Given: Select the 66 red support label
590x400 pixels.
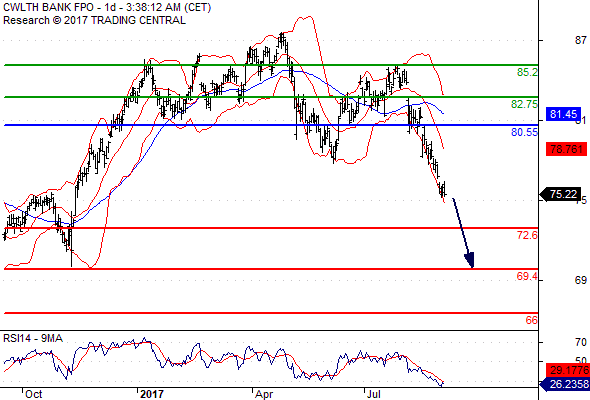Looking at the screenshot, I should pos(532,320).
